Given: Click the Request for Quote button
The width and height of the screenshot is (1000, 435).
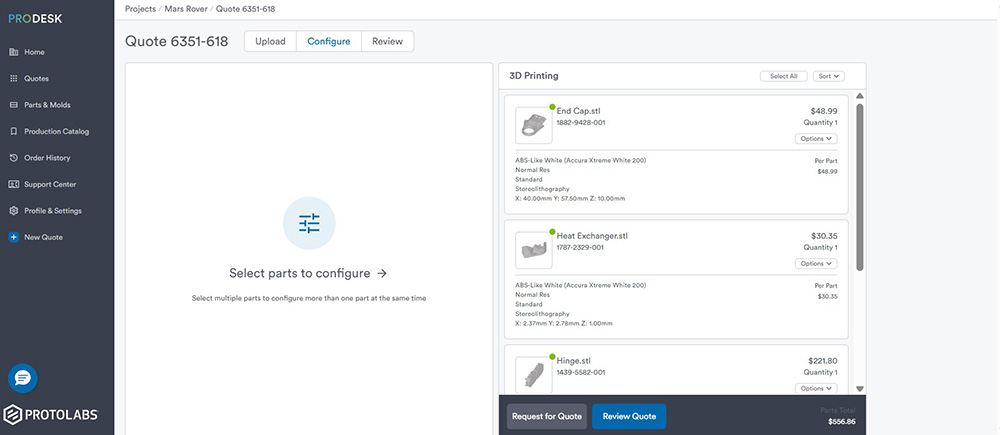Looking at the screenshot, I should pos(546,417).
